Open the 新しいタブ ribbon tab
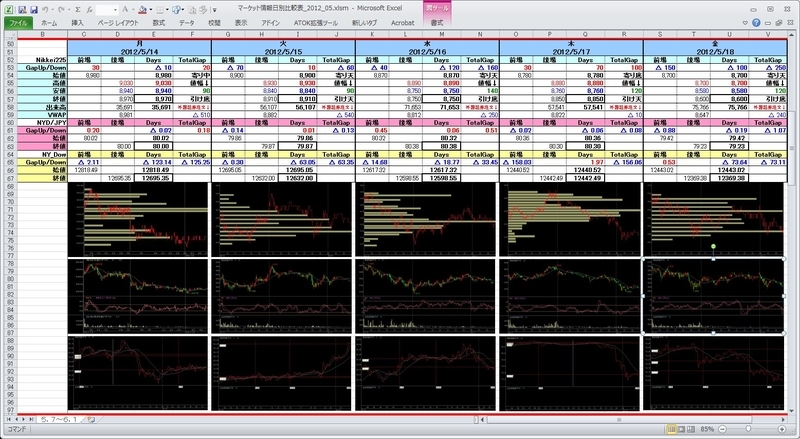Viewport: 800px width, 439px height. (x=364, y=23)
